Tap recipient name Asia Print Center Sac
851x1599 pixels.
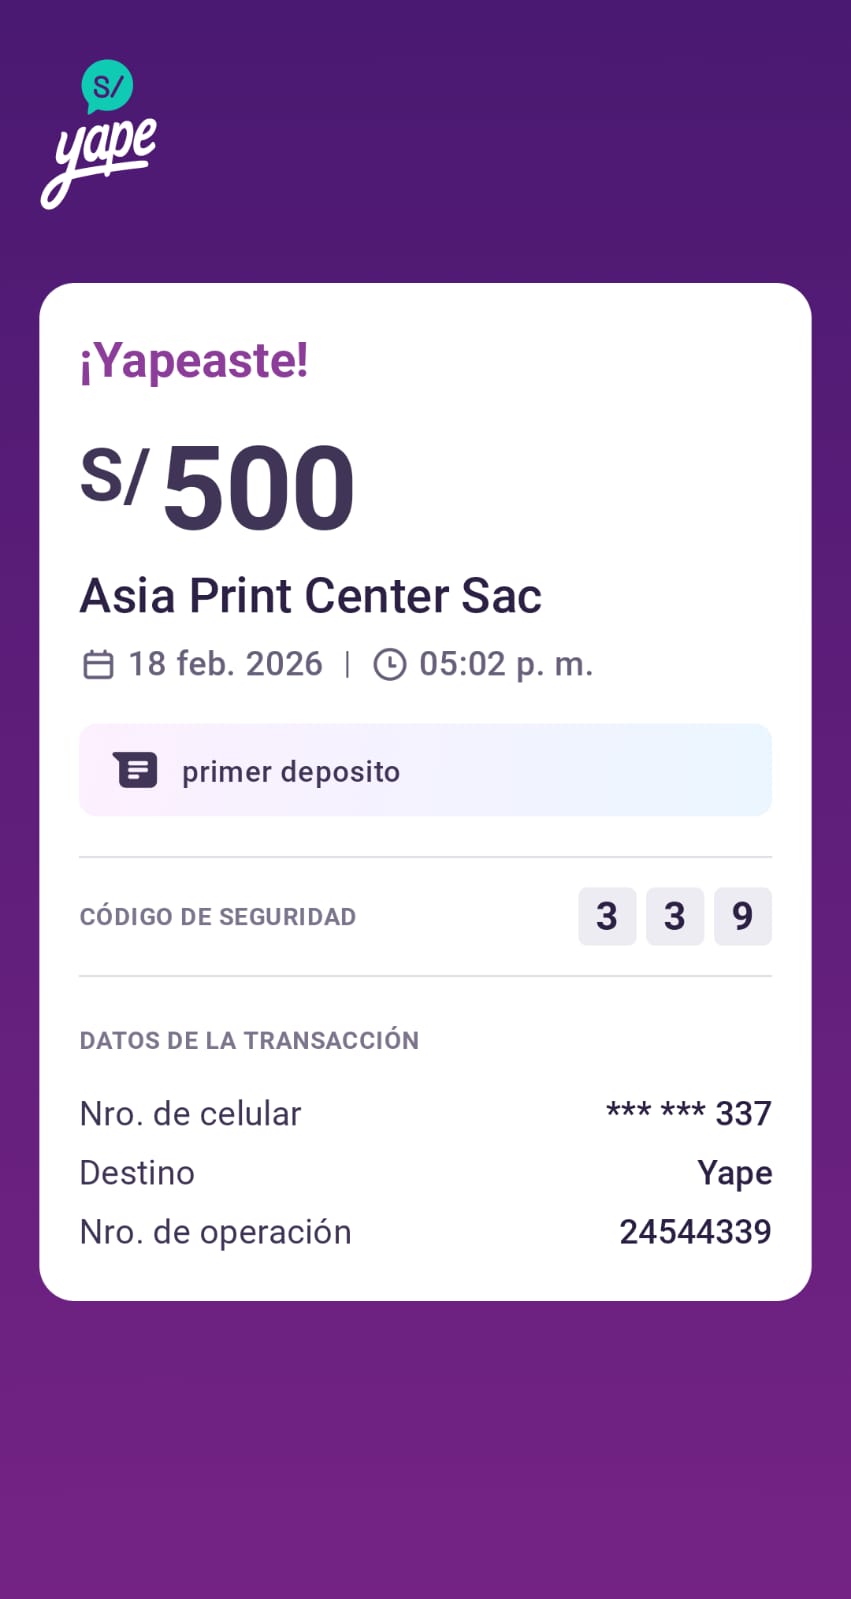310,596
